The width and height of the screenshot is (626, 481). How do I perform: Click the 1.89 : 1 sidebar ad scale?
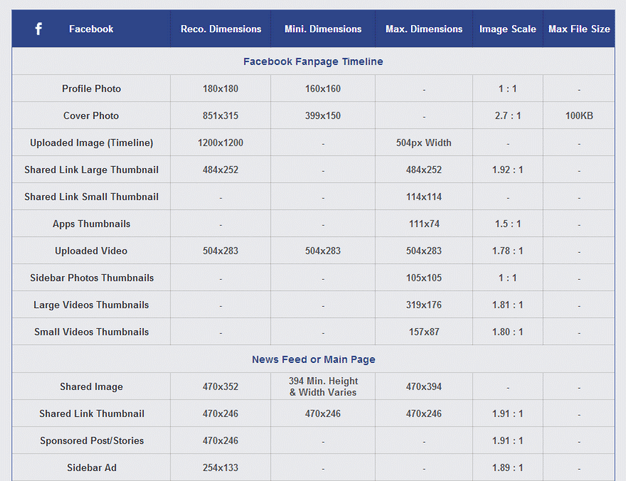click(507, 468)
